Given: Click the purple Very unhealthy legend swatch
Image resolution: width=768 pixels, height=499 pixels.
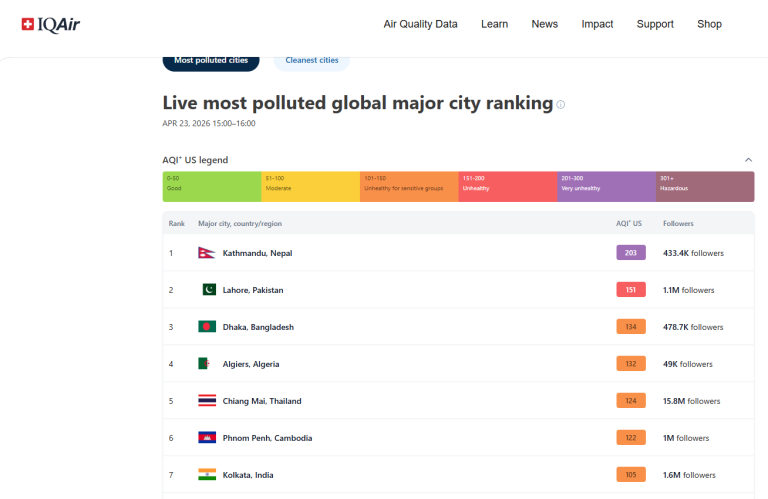Looking at the screenshot, I should [606, 186].
